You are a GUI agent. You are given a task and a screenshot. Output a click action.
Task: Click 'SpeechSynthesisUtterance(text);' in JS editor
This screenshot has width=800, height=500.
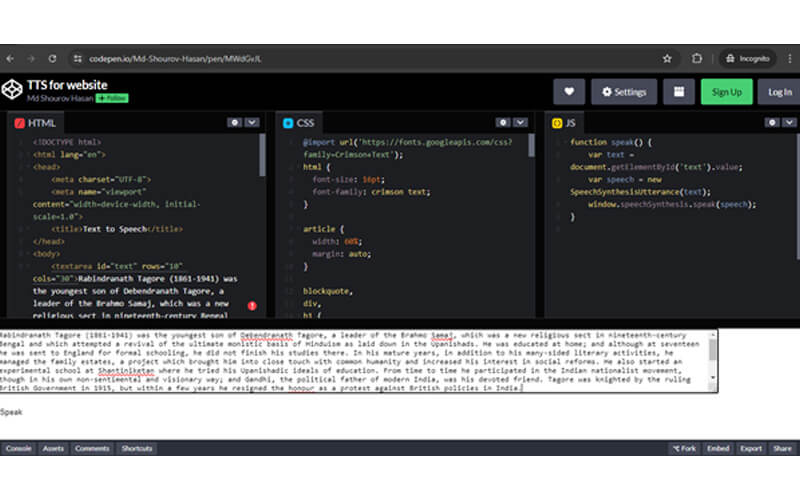[x=640, y=192]
